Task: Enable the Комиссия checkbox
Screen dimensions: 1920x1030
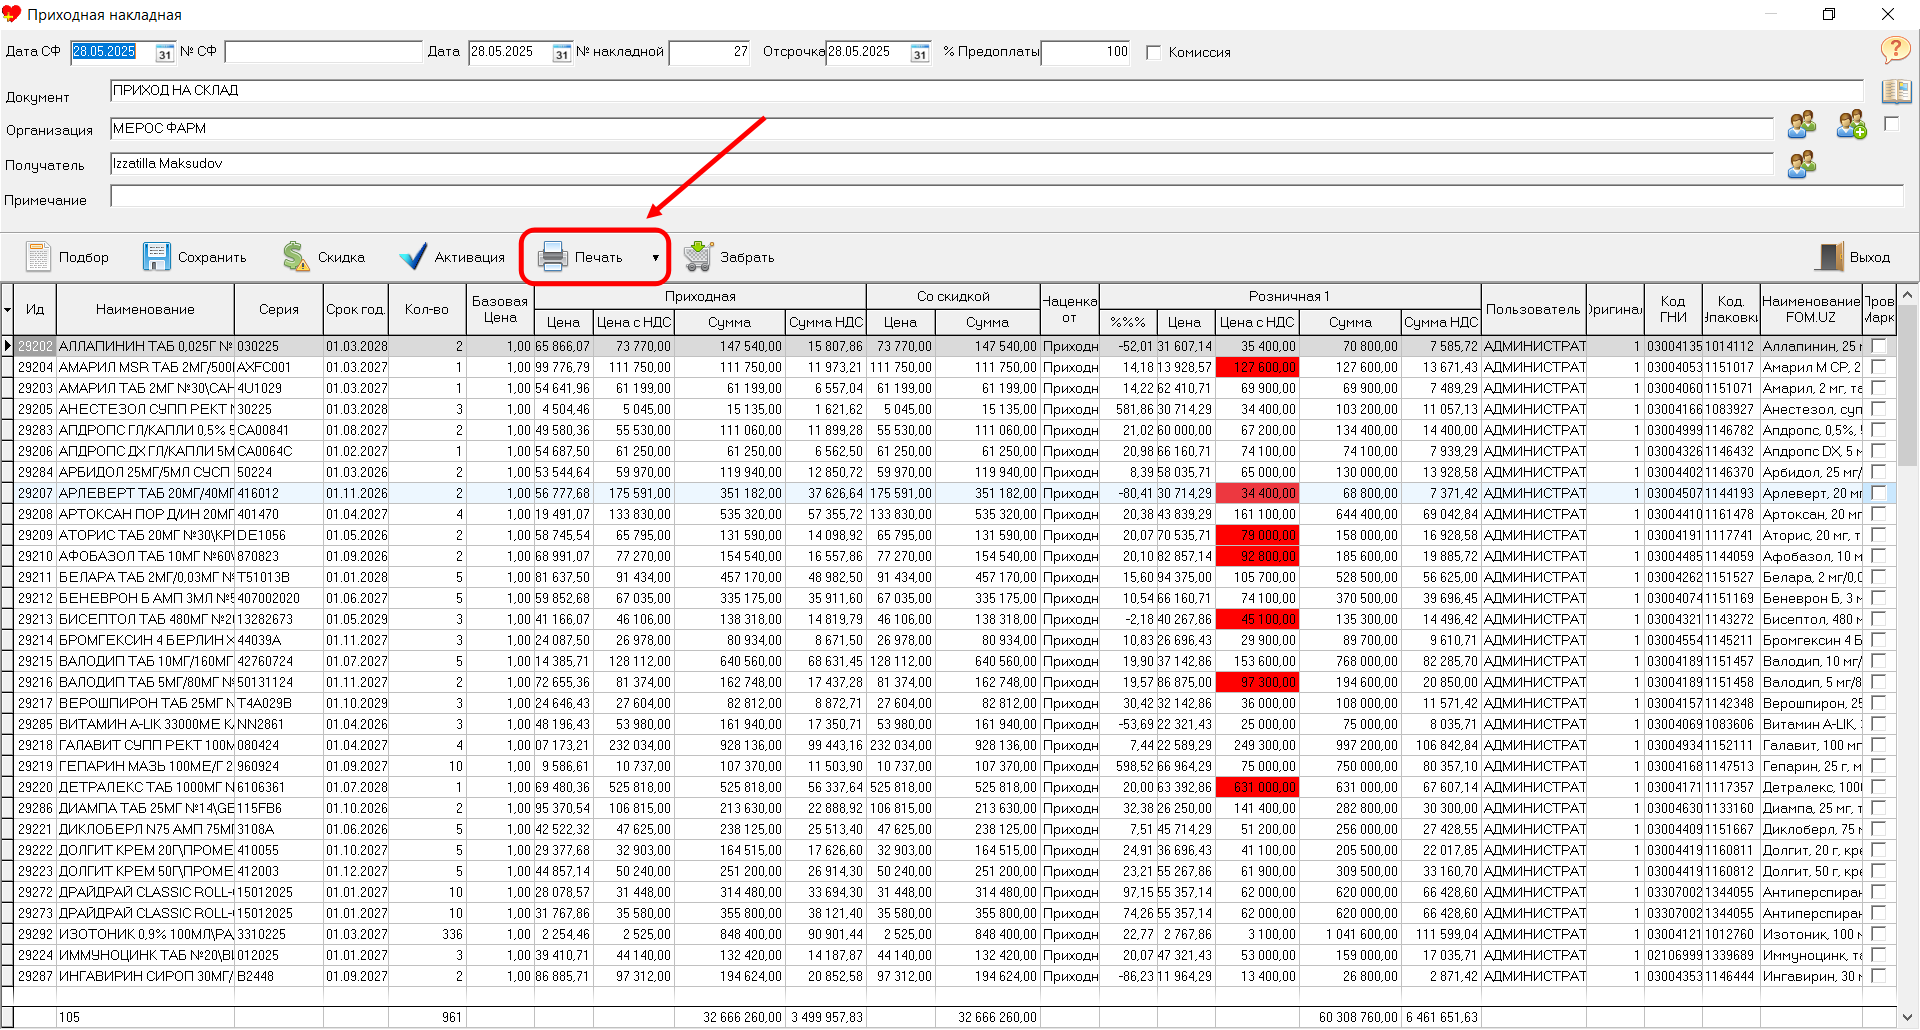Action: [x=1154, y=52]
